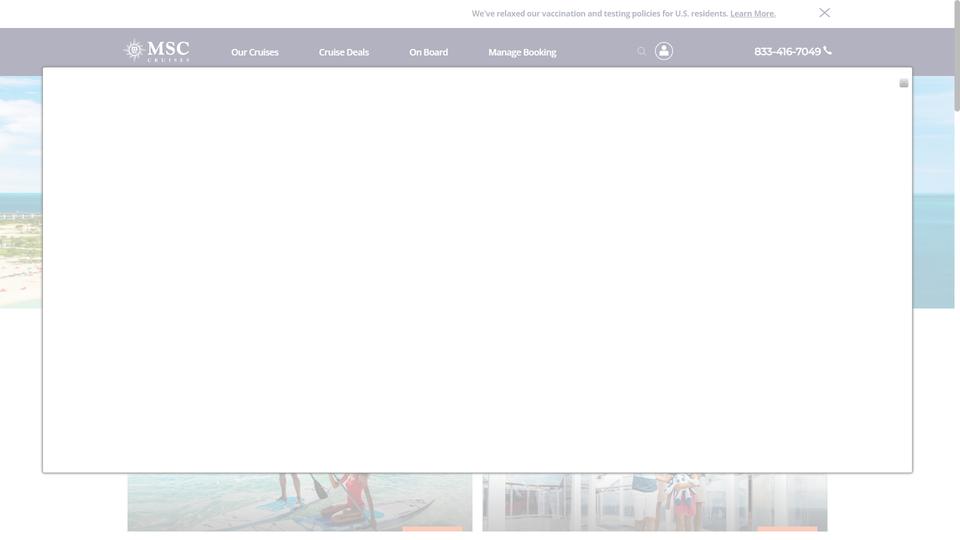Open the Manage Booking menu
Image resolution: width=960 pixels, height=540 pixels.
tap(522, 52)
